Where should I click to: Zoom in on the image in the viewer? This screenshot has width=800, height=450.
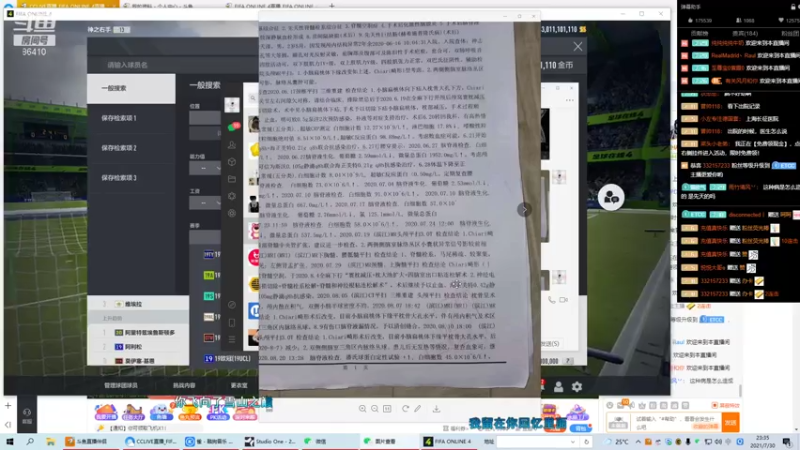[x=362, y=409]
